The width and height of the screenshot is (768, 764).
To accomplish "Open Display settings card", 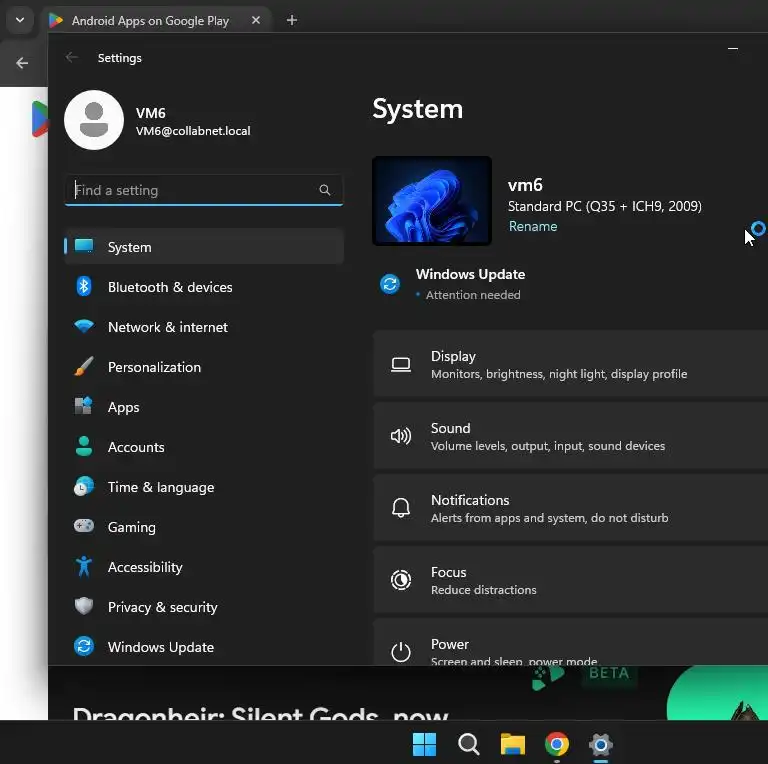I will [571, 364].
